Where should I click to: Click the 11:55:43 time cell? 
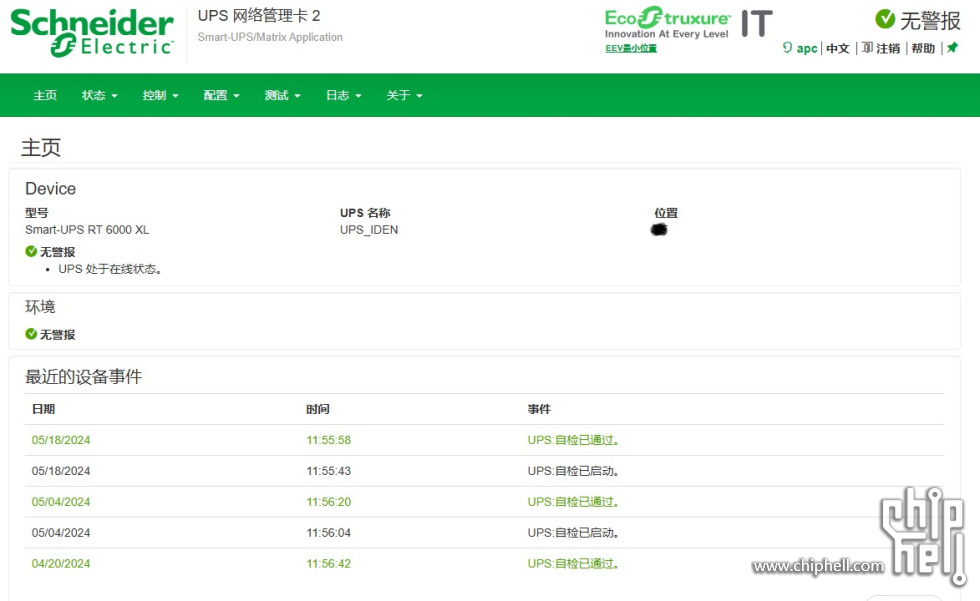point(329,470)
